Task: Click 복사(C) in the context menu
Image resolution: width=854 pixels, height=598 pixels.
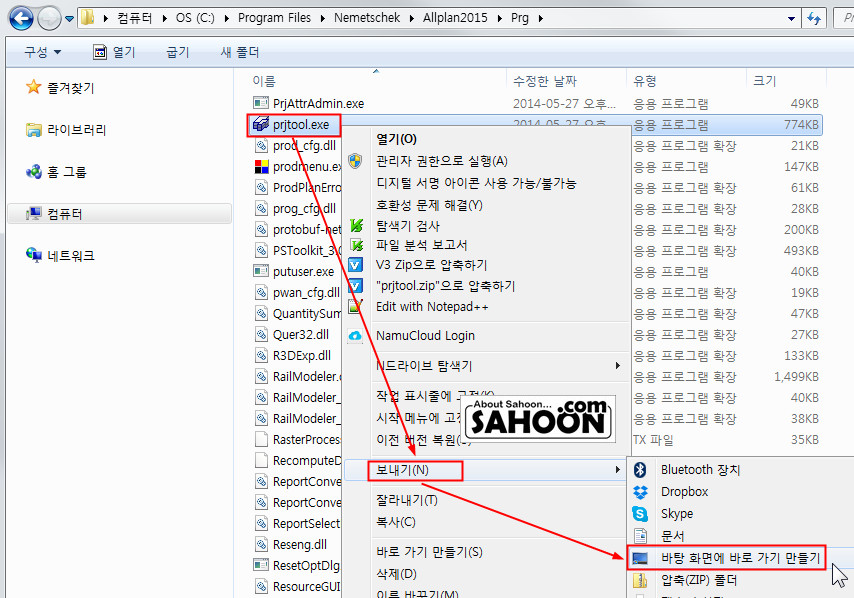Action: pos(396,522)
